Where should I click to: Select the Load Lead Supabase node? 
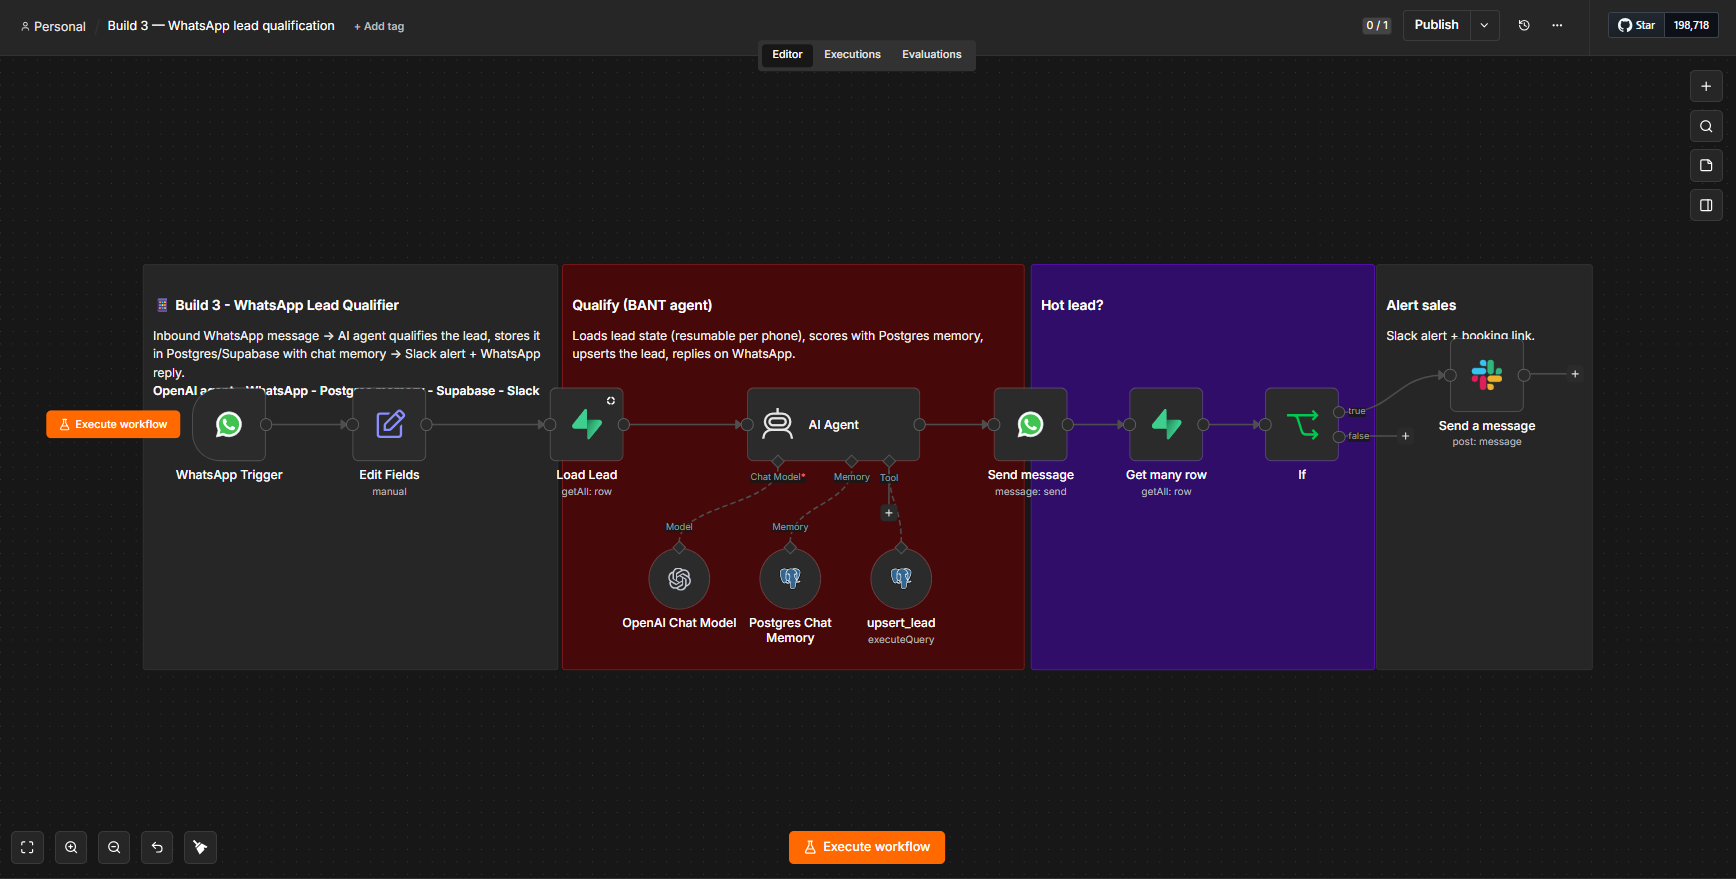pyautogui.click(x=587, y=424)
